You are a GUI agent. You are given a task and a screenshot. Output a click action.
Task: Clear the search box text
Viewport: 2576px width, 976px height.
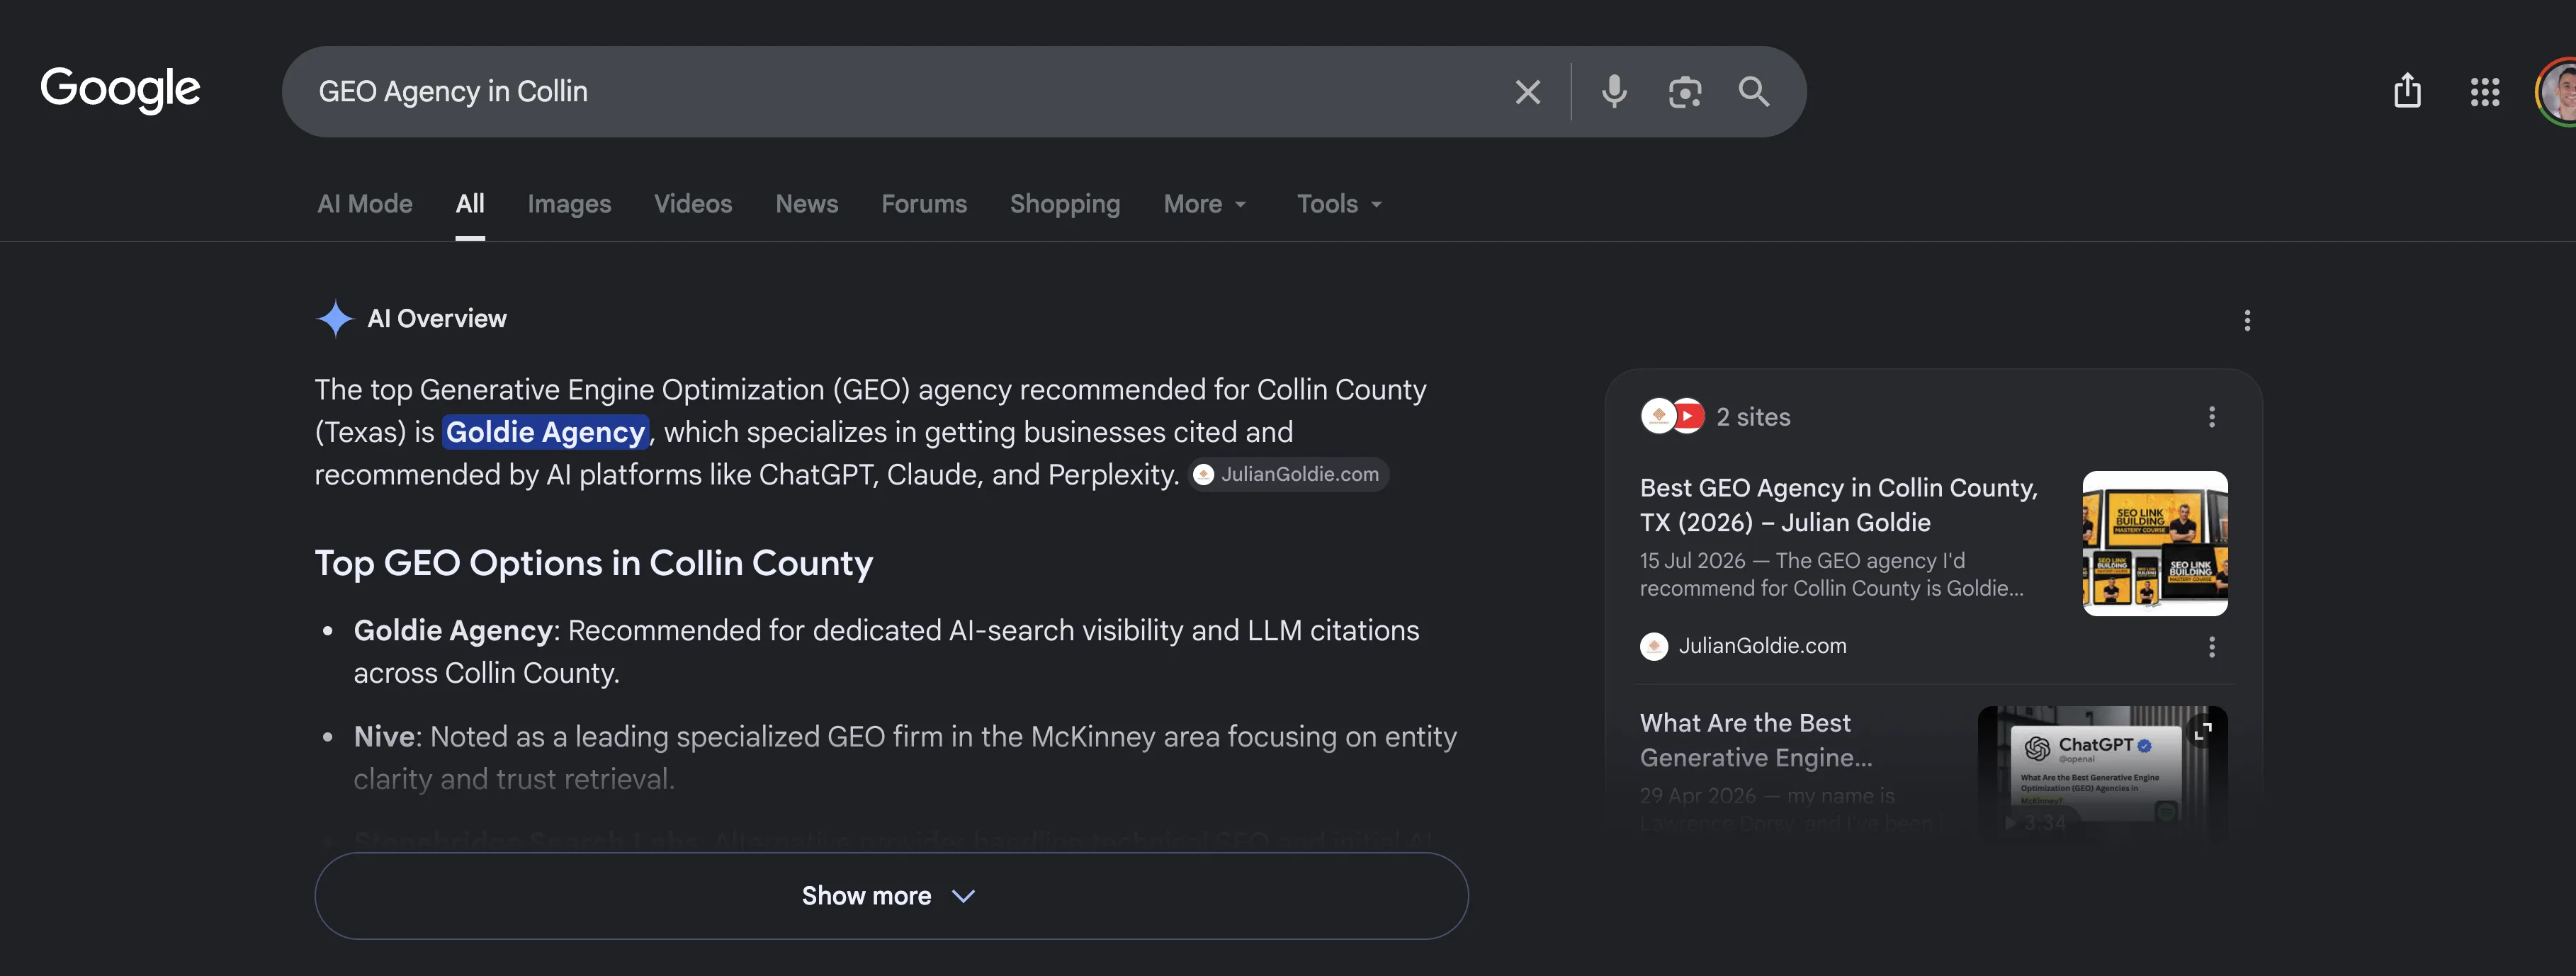1527,92
